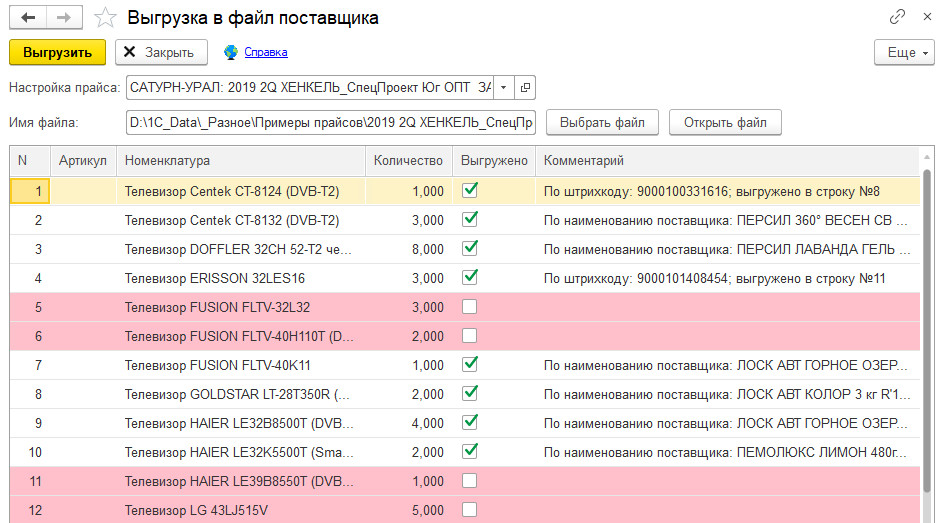Click row number 12 cell
The height and width of the screenshot is (523, 938).
point(30,510)
